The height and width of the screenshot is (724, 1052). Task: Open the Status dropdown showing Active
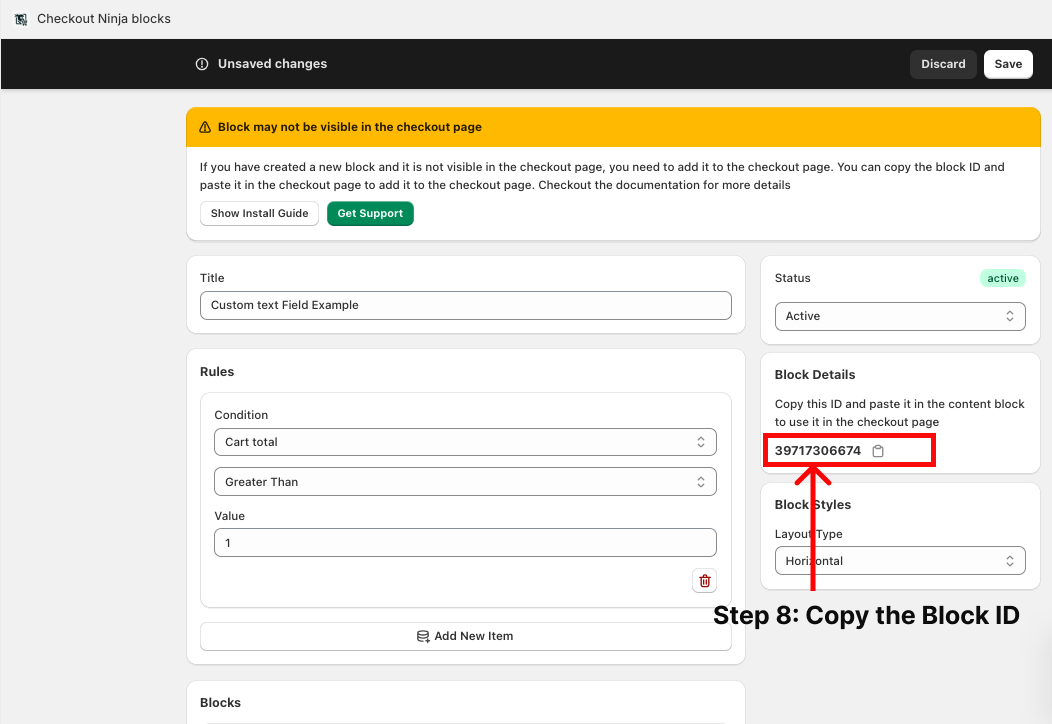tap(899, 316)
